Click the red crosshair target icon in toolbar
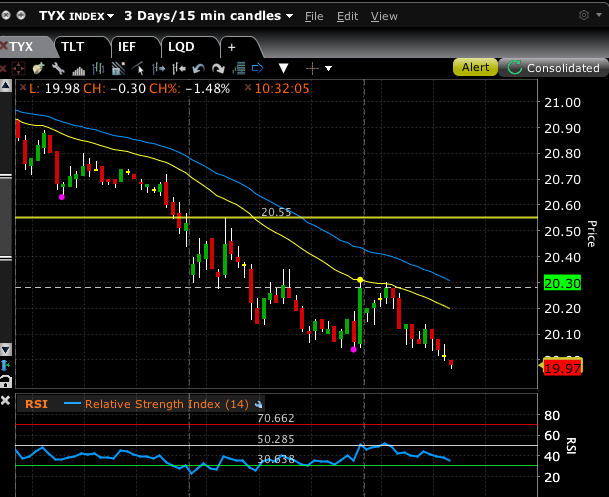Viewport: 609px width, 497px height. click(x=18, y=69)
